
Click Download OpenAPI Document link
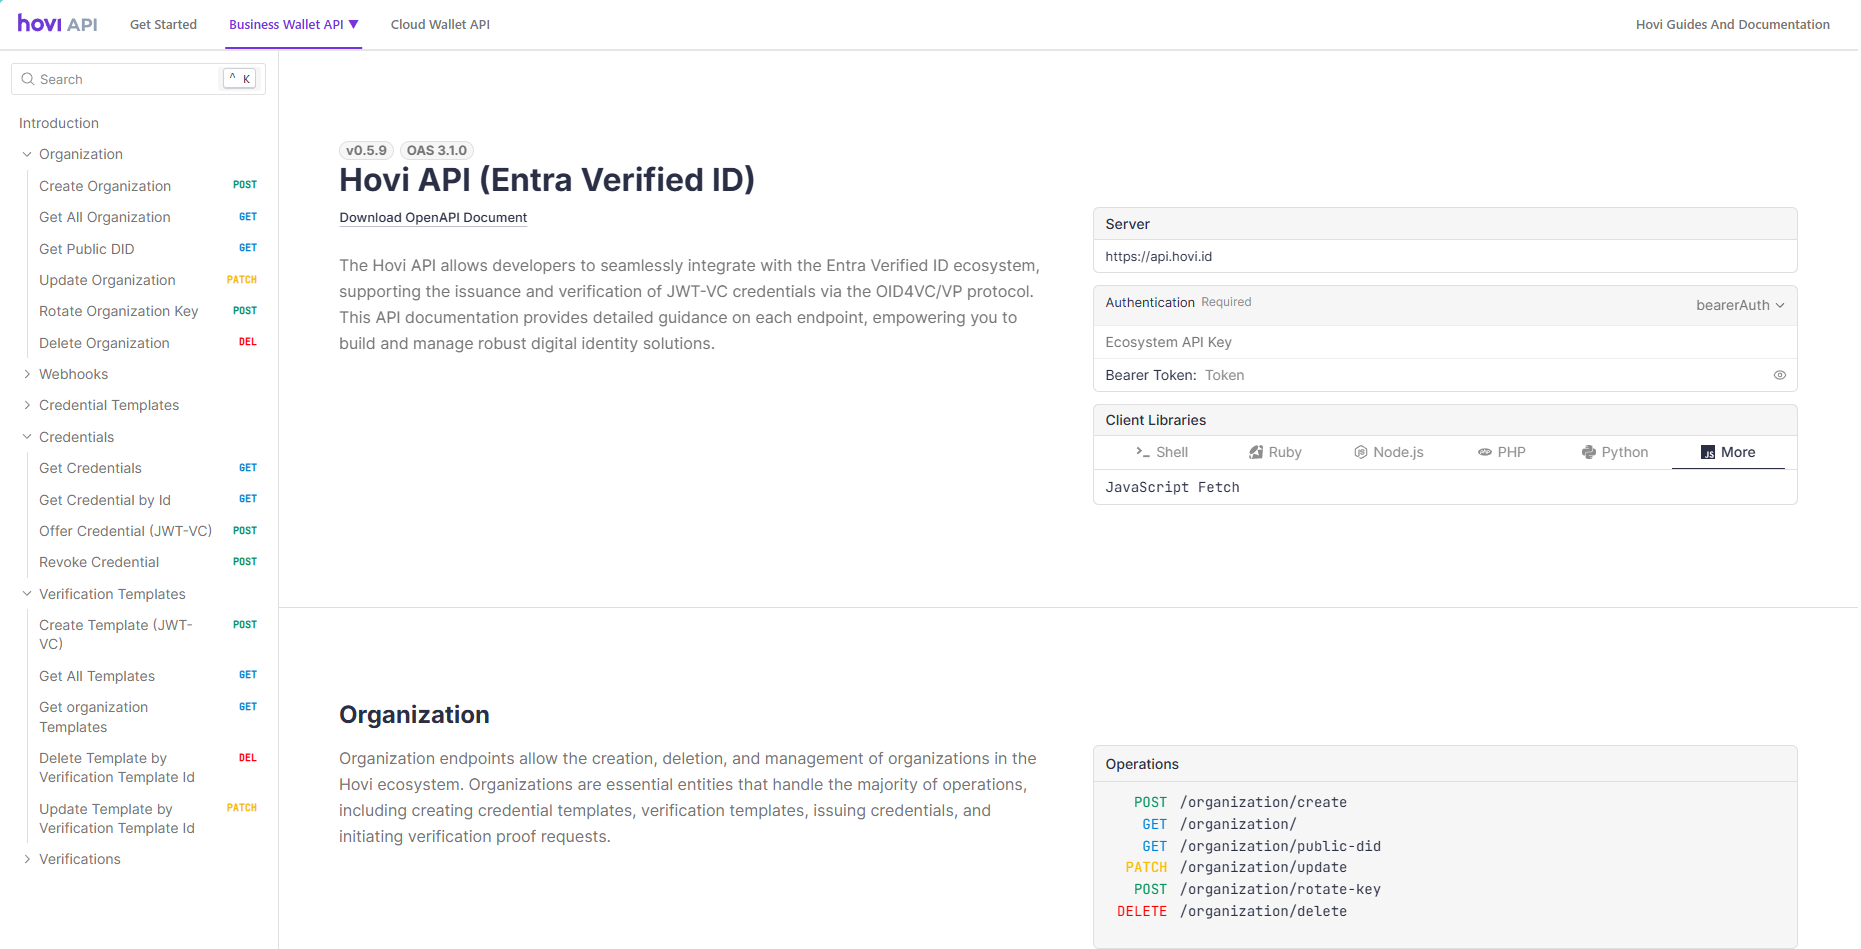coord(433,217)
